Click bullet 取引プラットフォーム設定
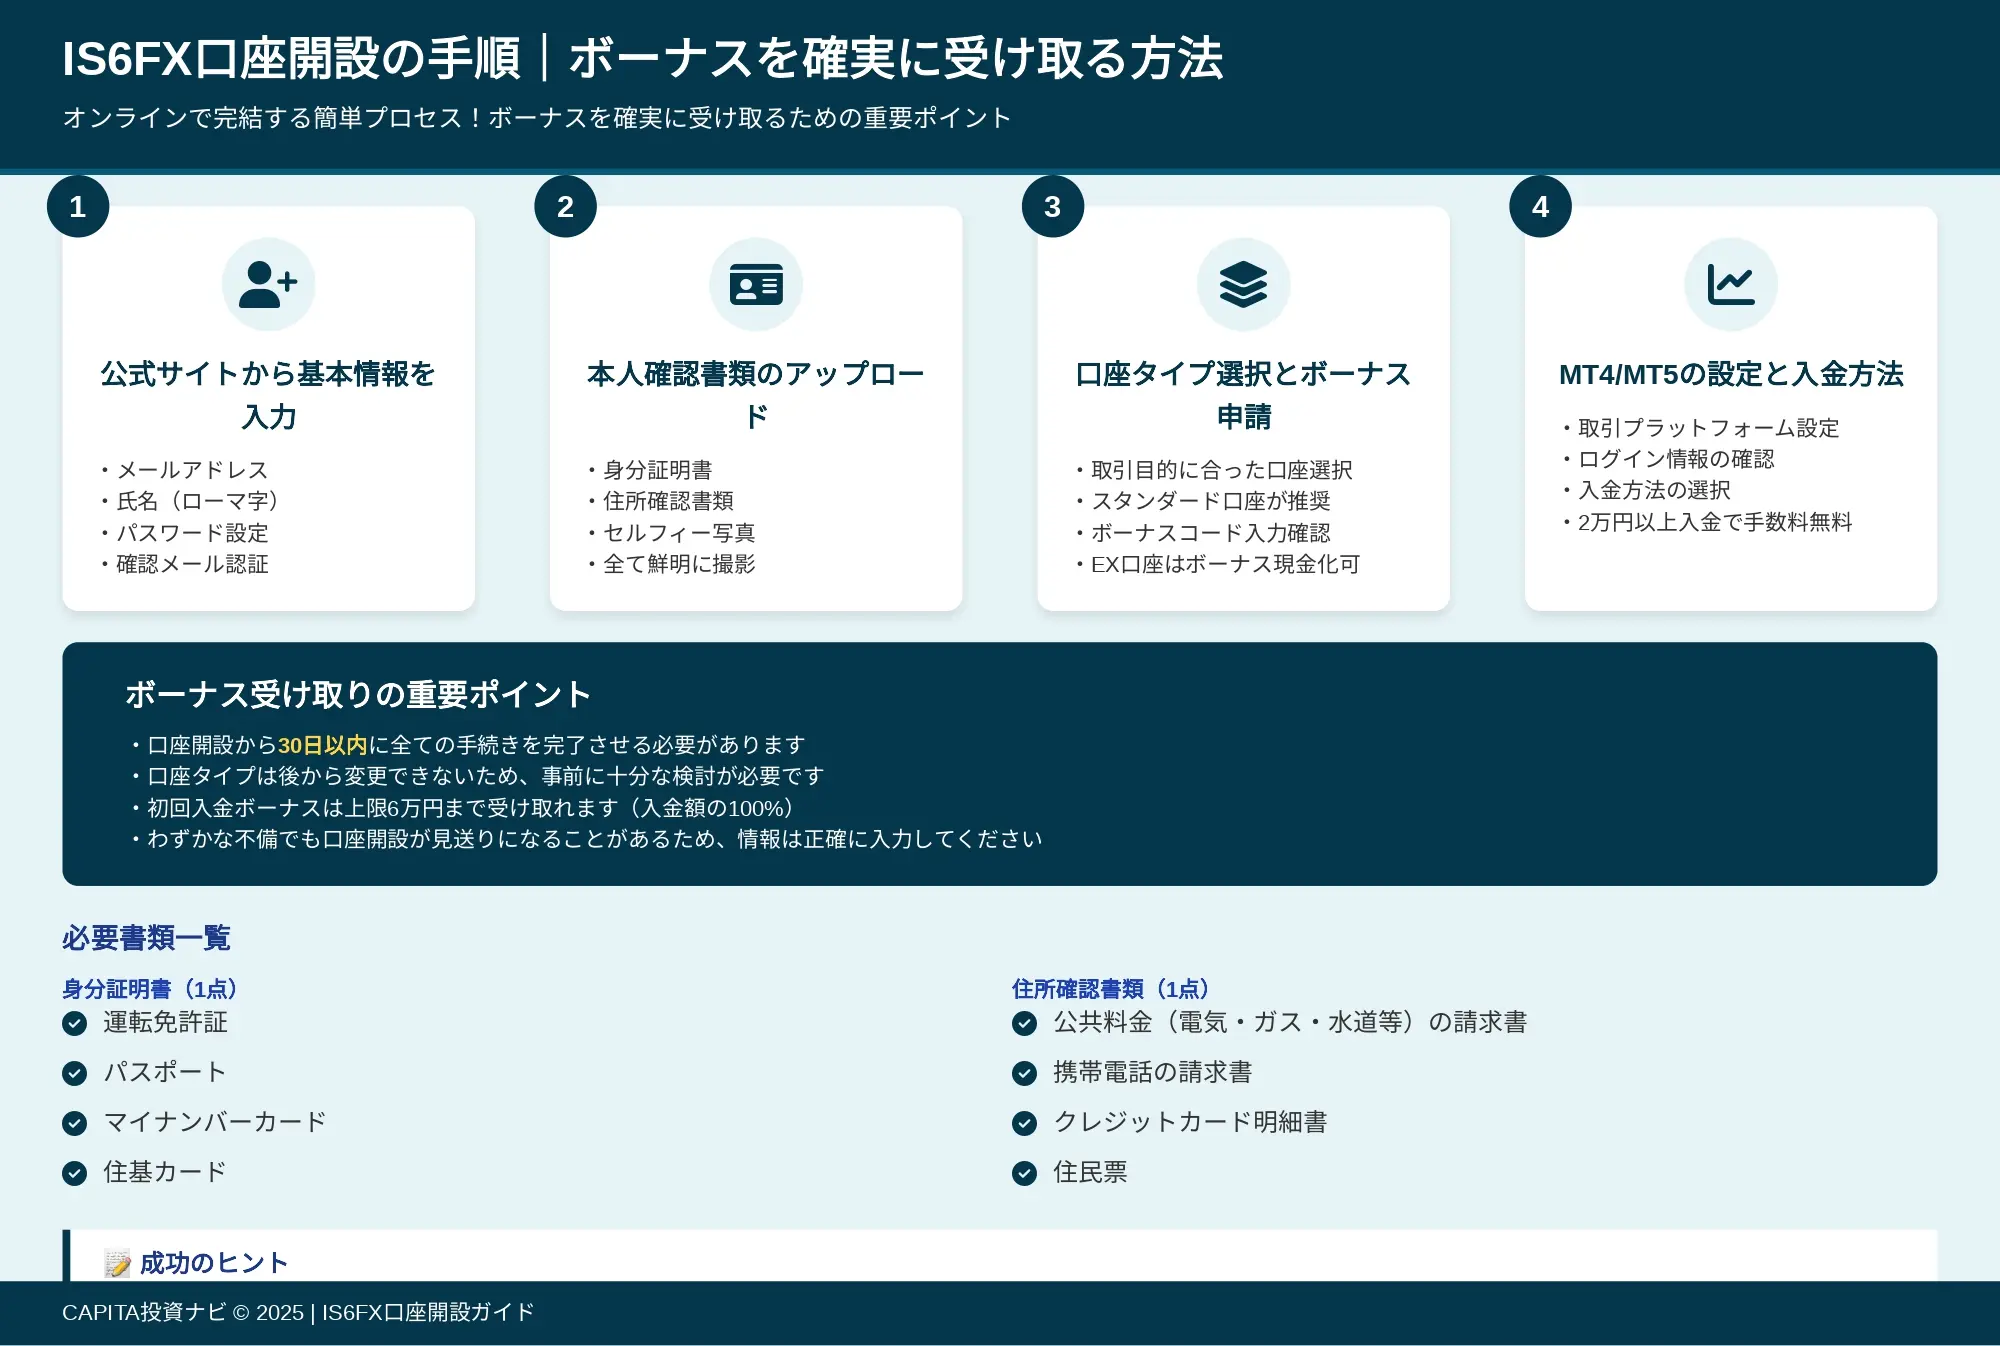Screen dimensions: 2000x1346 [1701, 428]
